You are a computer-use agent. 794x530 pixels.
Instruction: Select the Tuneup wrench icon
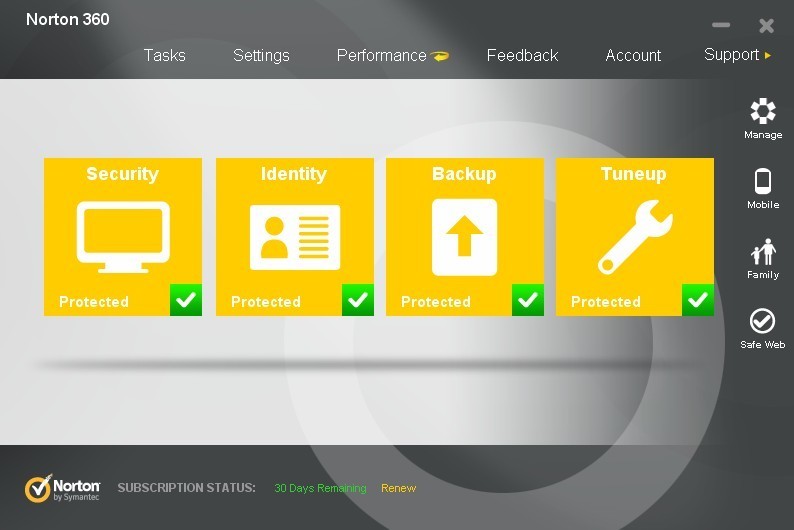(x=635, y=237)
